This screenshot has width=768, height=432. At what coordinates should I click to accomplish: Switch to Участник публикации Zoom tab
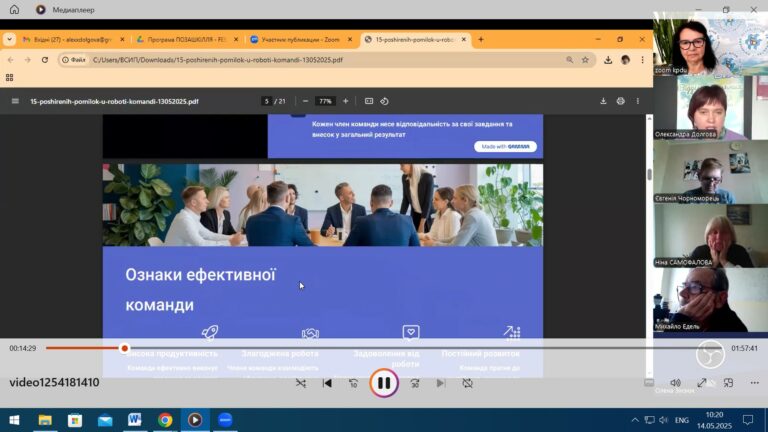click(x=299, y=40)
